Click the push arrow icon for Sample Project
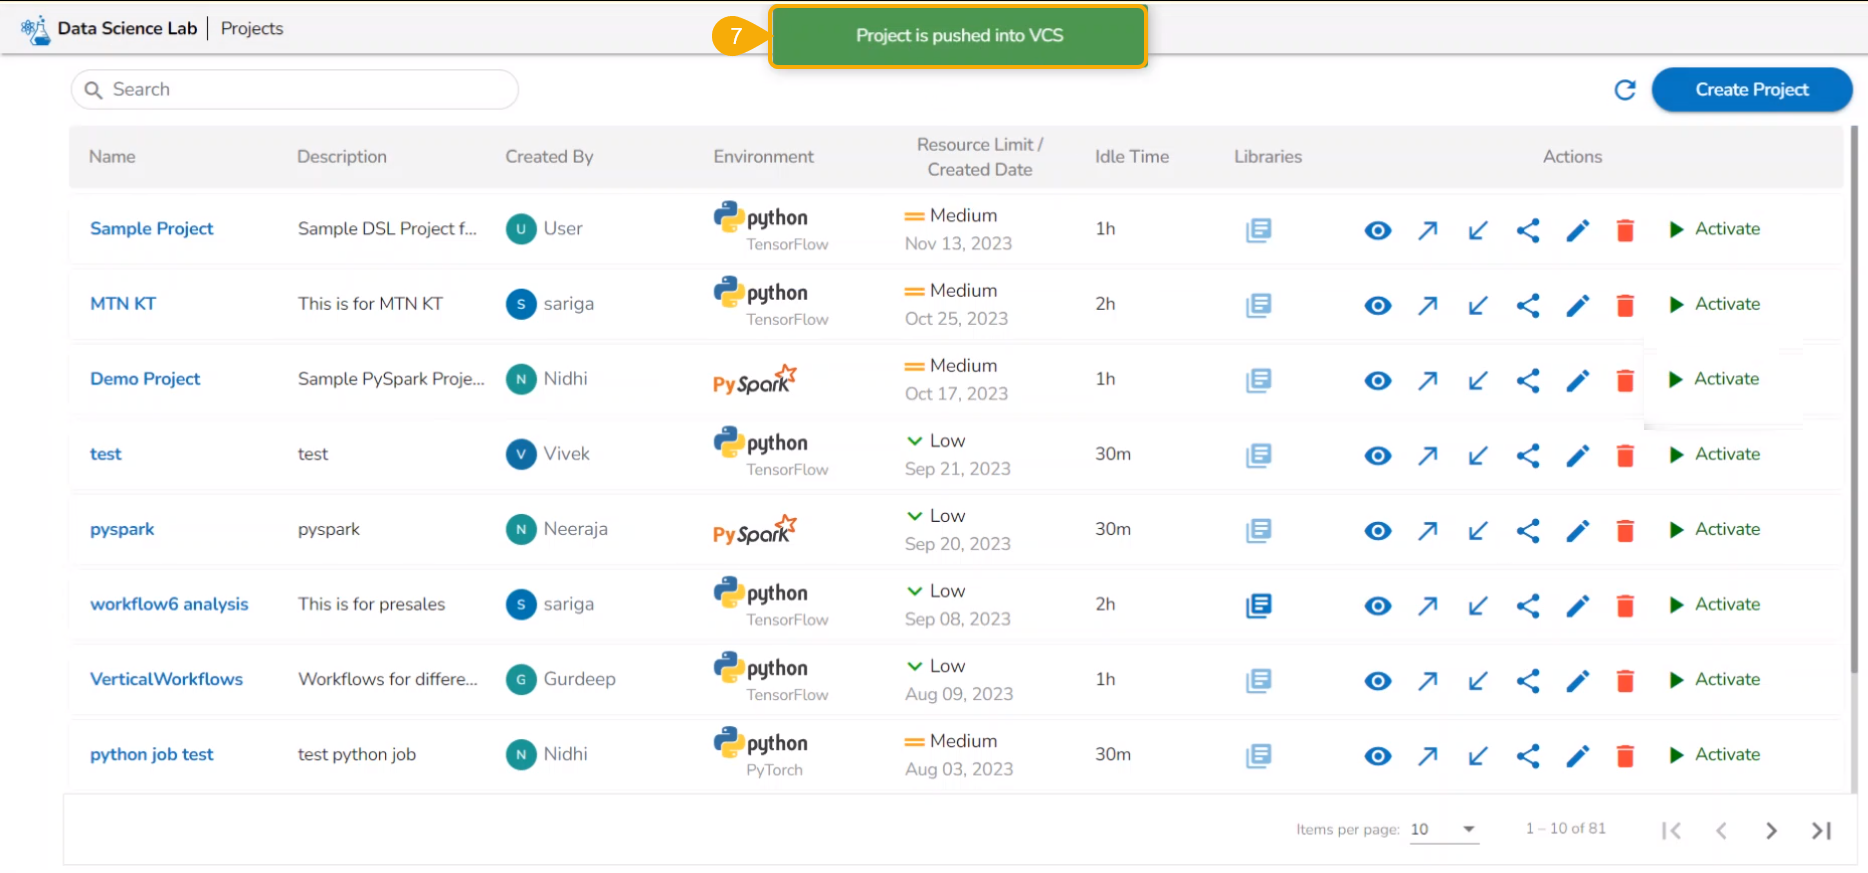Image resolution: width=1868 pixels, height=873 pixels. (1427, 230)
